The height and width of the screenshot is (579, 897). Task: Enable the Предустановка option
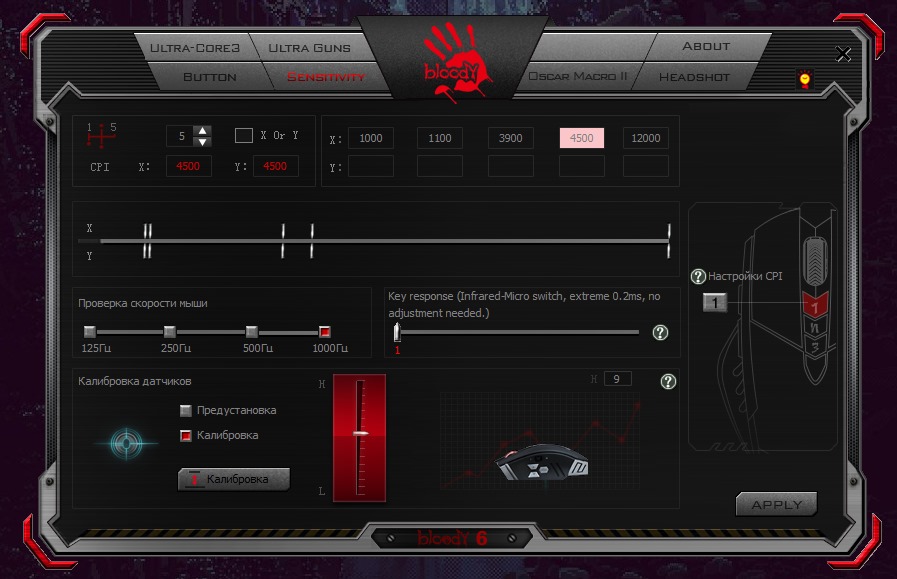tap(185, 410)
